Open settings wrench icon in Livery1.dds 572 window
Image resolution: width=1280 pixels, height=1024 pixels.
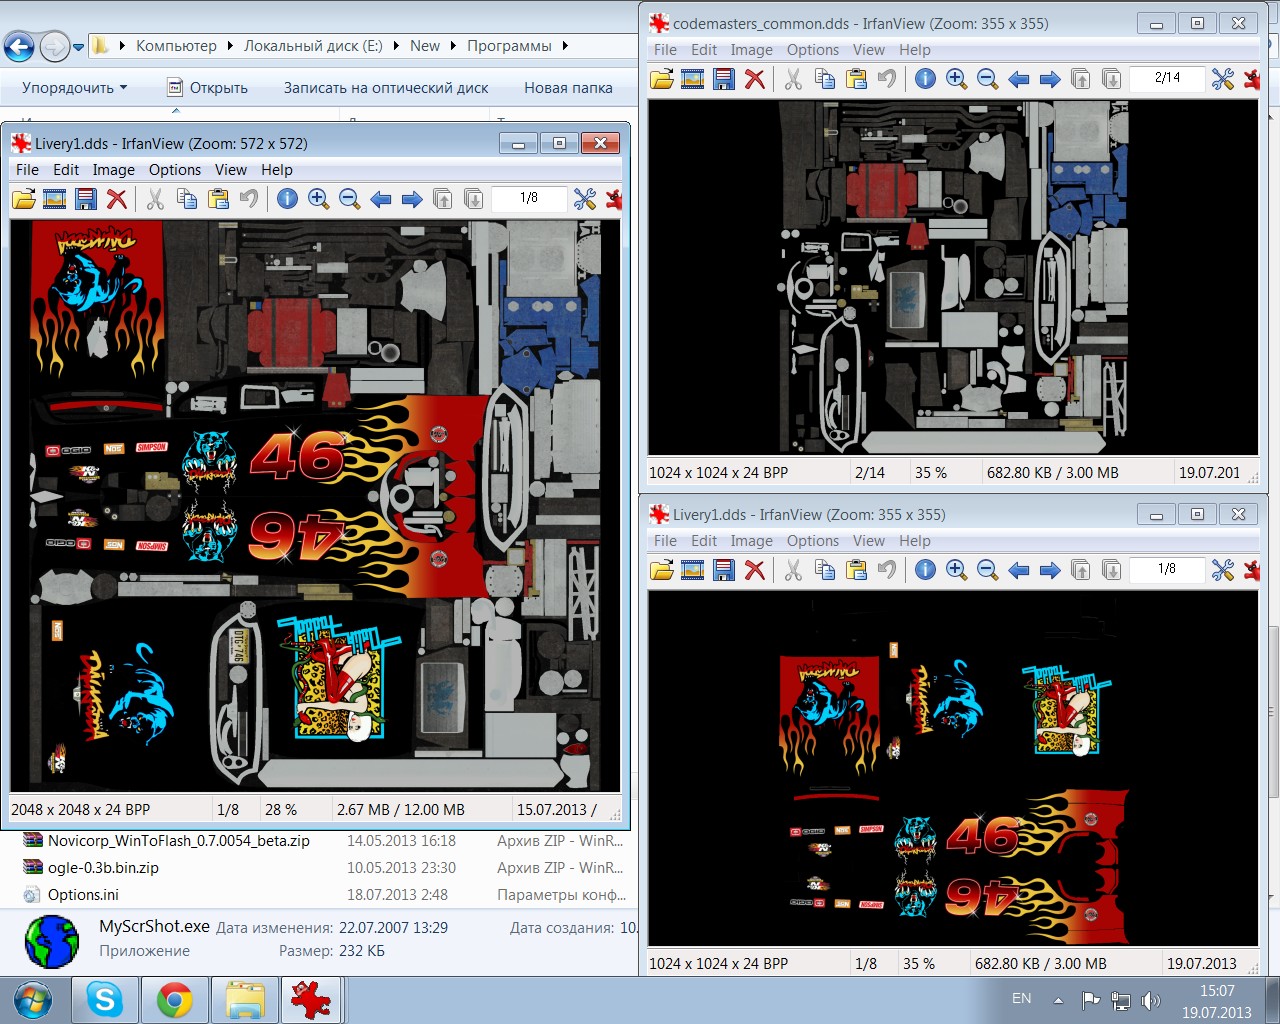(x=585, y=199)
